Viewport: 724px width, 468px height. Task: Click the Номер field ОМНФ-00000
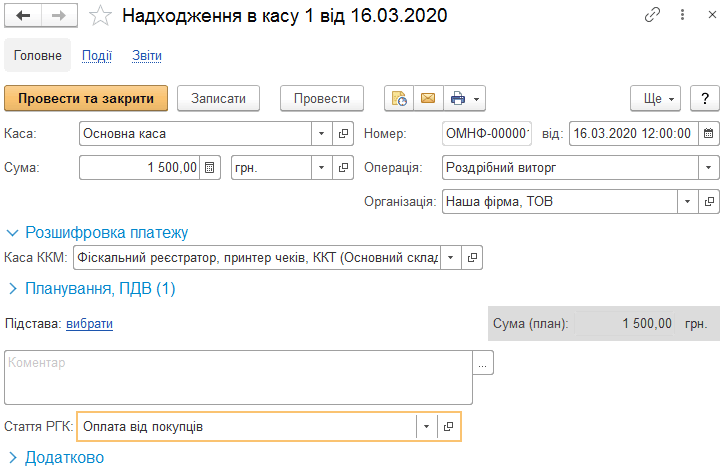point(487,134)
